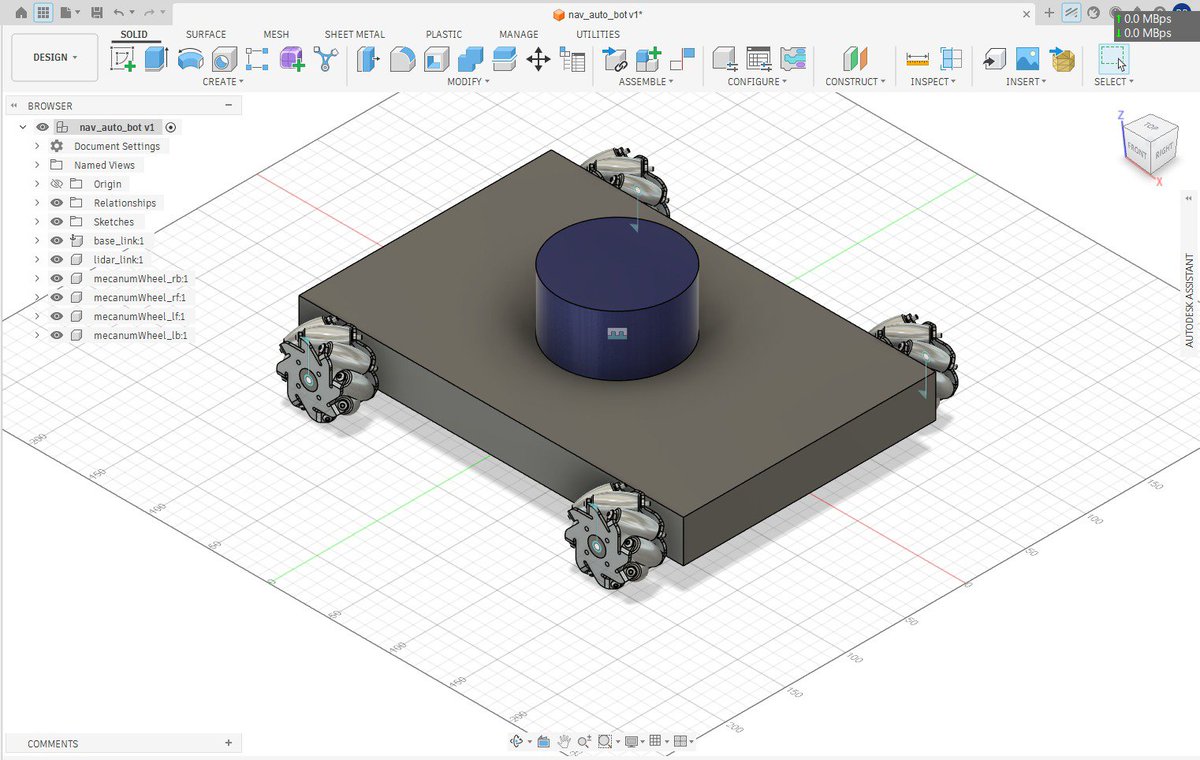Select the Move/Copy tool
Image resolution: width=1200 pixels, height=760 pixels.
(538, 59)
